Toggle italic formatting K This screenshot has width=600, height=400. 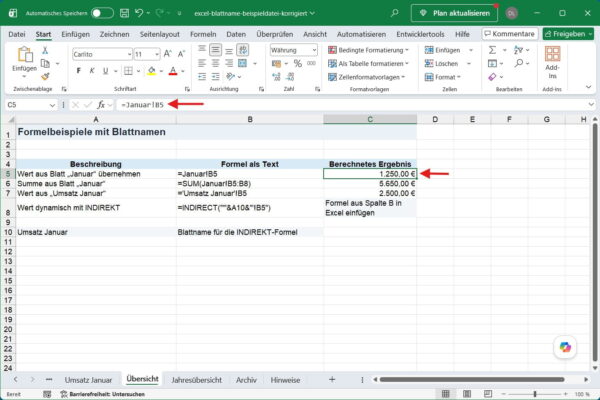92,71
